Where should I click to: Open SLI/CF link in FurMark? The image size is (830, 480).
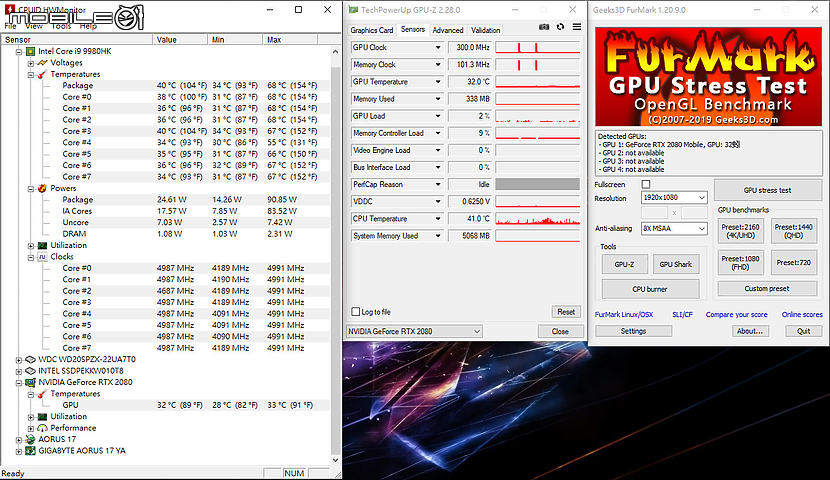click(682, 314)
